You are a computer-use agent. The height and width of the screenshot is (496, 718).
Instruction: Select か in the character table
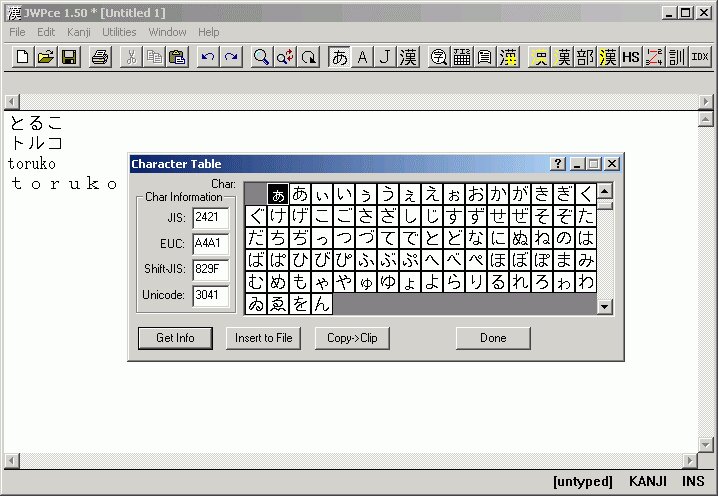coord(498,194)
